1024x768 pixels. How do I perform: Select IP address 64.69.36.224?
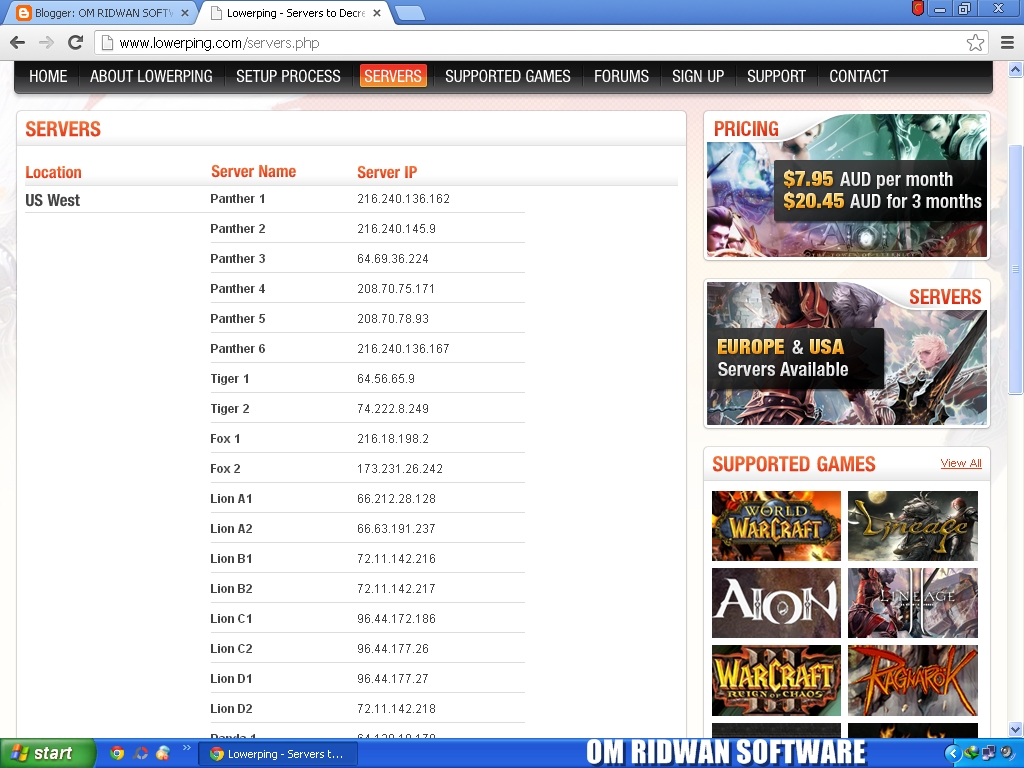pos(392,259)
